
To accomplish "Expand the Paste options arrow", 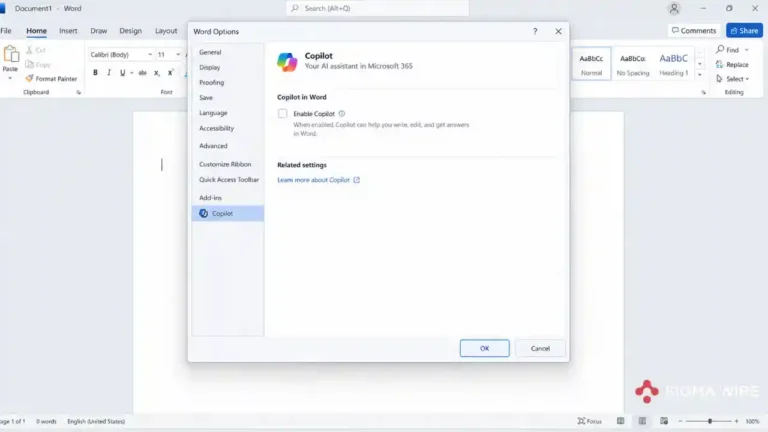I will pos(10,78).
